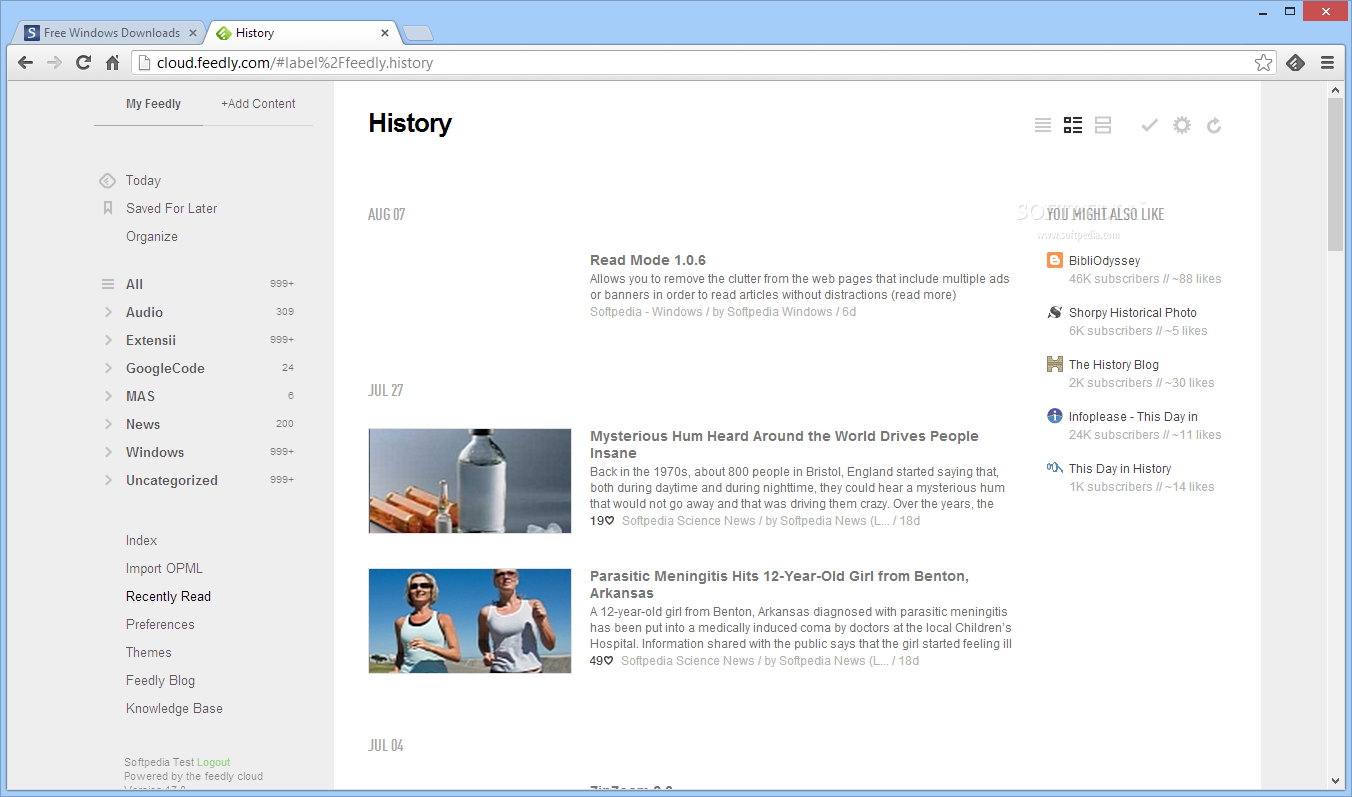Switch to cards view layout icon
This screenshot has height=797, width=1352.
(1103, 125)
